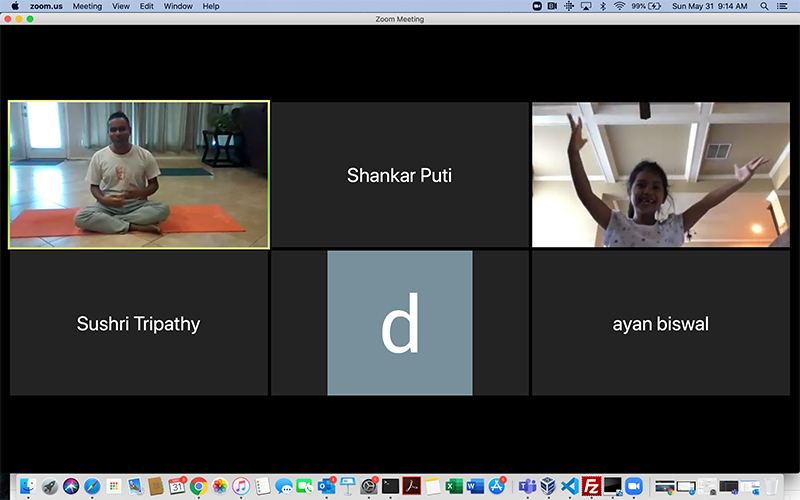Open the zoom.us application menu
This screenshot has height=500, width=800.
pos(46,6)
